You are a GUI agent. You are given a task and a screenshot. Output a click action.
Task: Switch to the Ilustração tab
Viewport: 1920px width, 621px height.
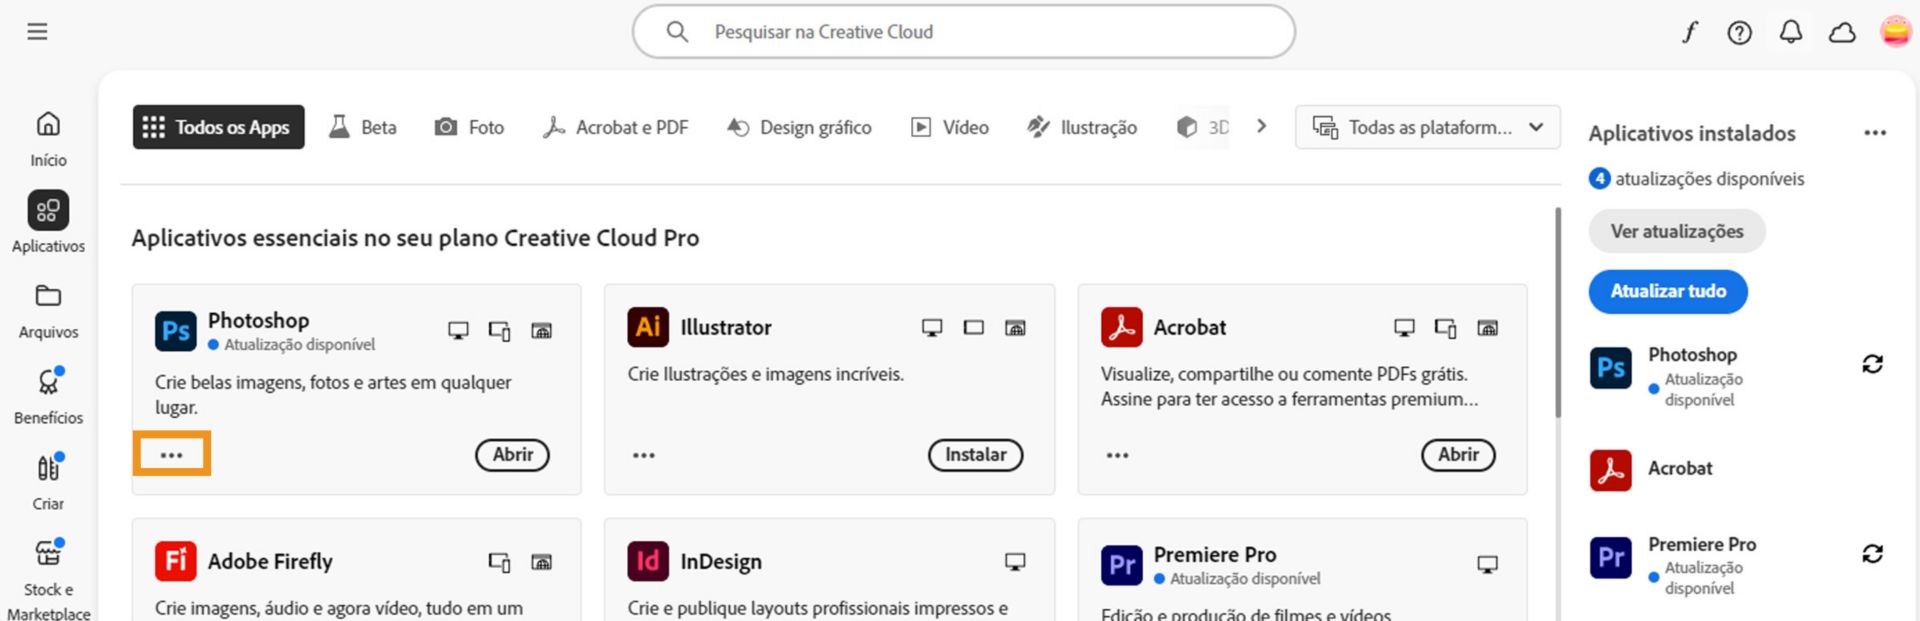click(x=1082, y=127)
